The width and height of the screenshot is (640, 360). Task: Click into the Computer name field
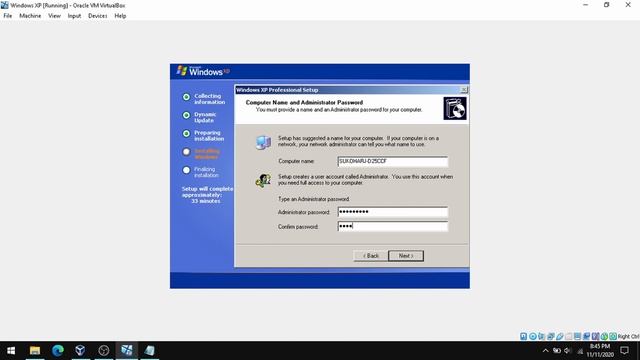[x=393, y=162]
